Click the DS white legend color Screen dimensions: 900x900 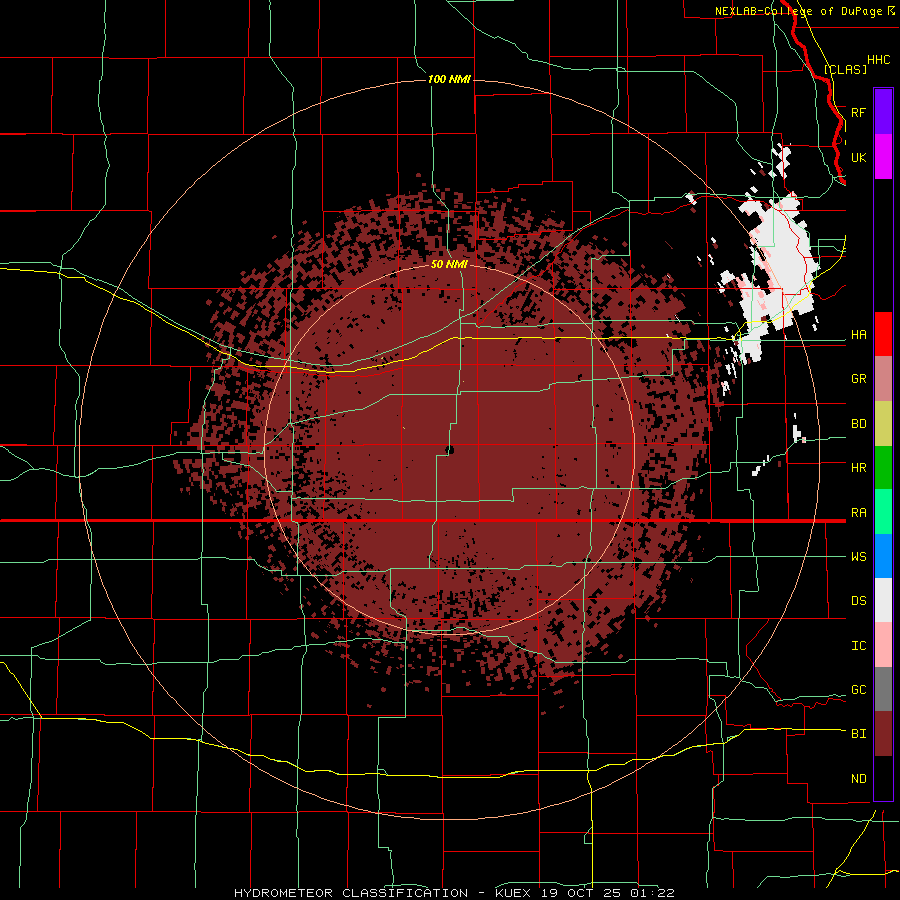pos(883,600)
